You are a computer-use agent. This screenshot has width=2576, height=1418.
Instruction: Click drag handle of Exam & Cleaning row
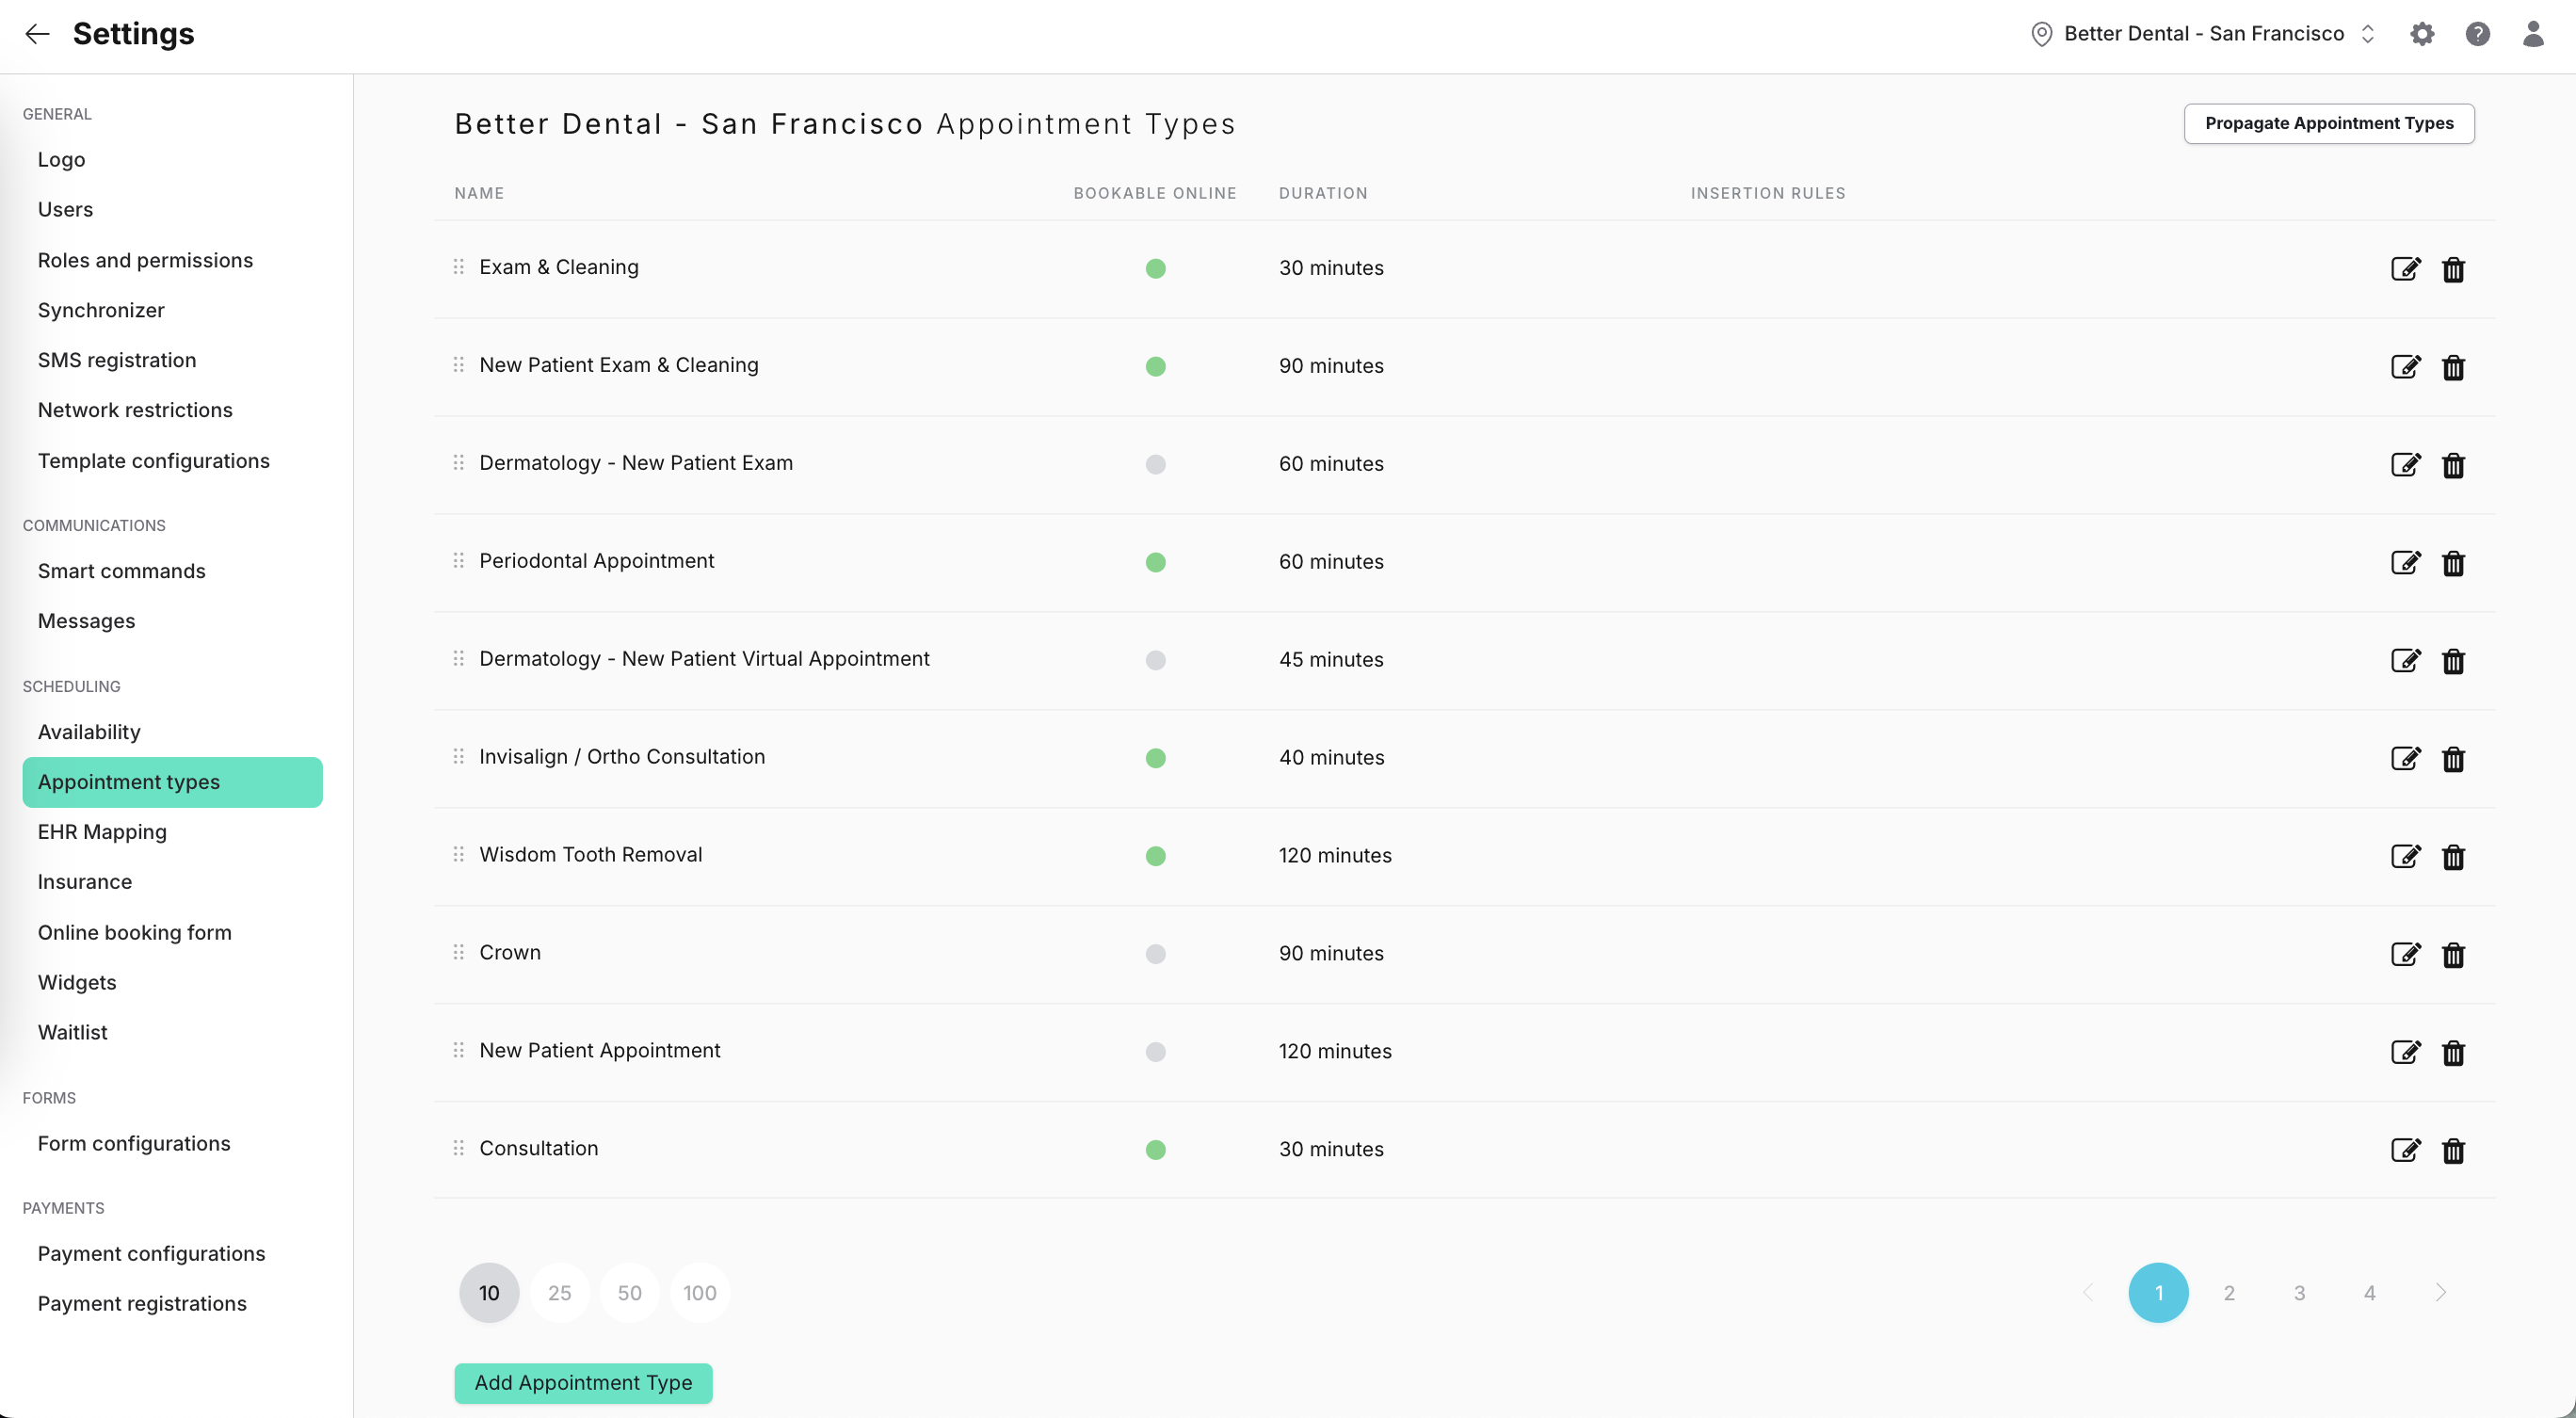(458, 267)
